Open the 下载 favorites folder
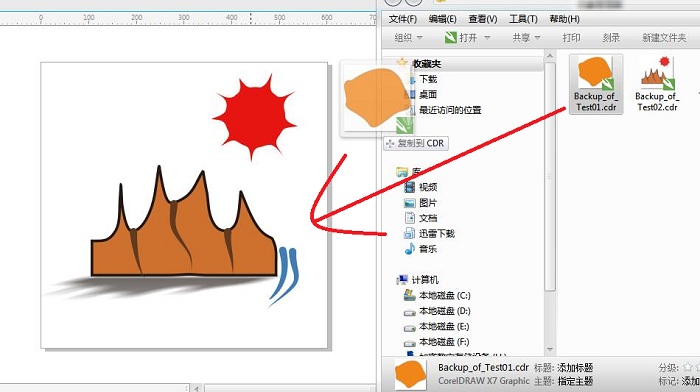Screen dimensions: 700x392 [x=428, y=79]
